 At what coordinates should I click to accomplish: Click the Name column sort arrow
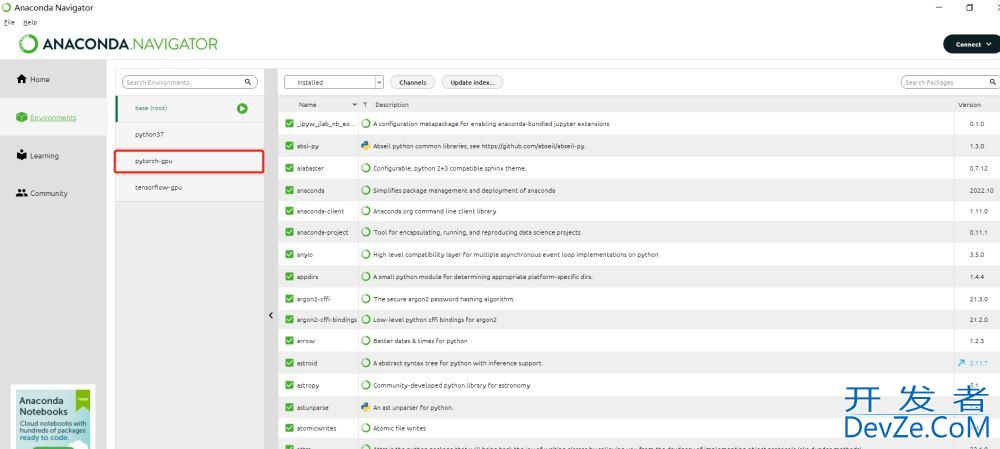click(355, 105)
